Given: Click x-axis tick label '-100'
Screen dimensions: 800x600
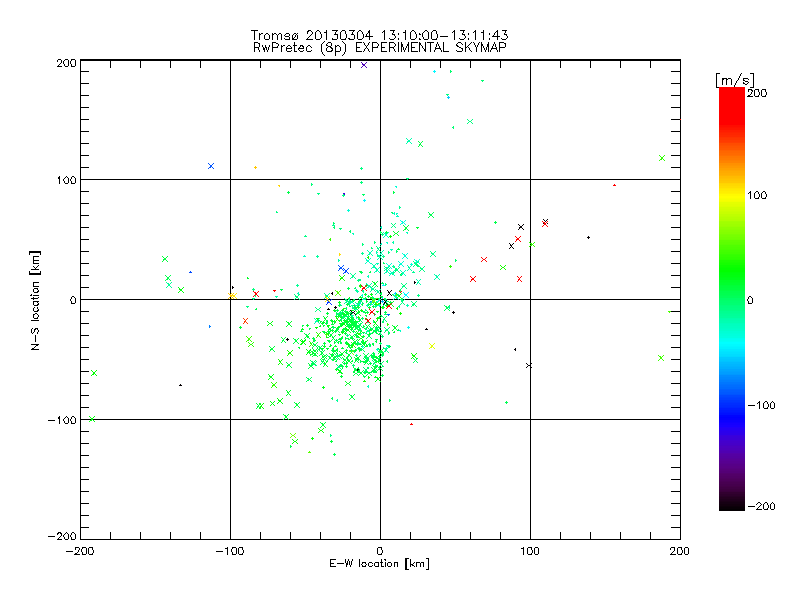Looking at the screenshot, I should (230, 552).
